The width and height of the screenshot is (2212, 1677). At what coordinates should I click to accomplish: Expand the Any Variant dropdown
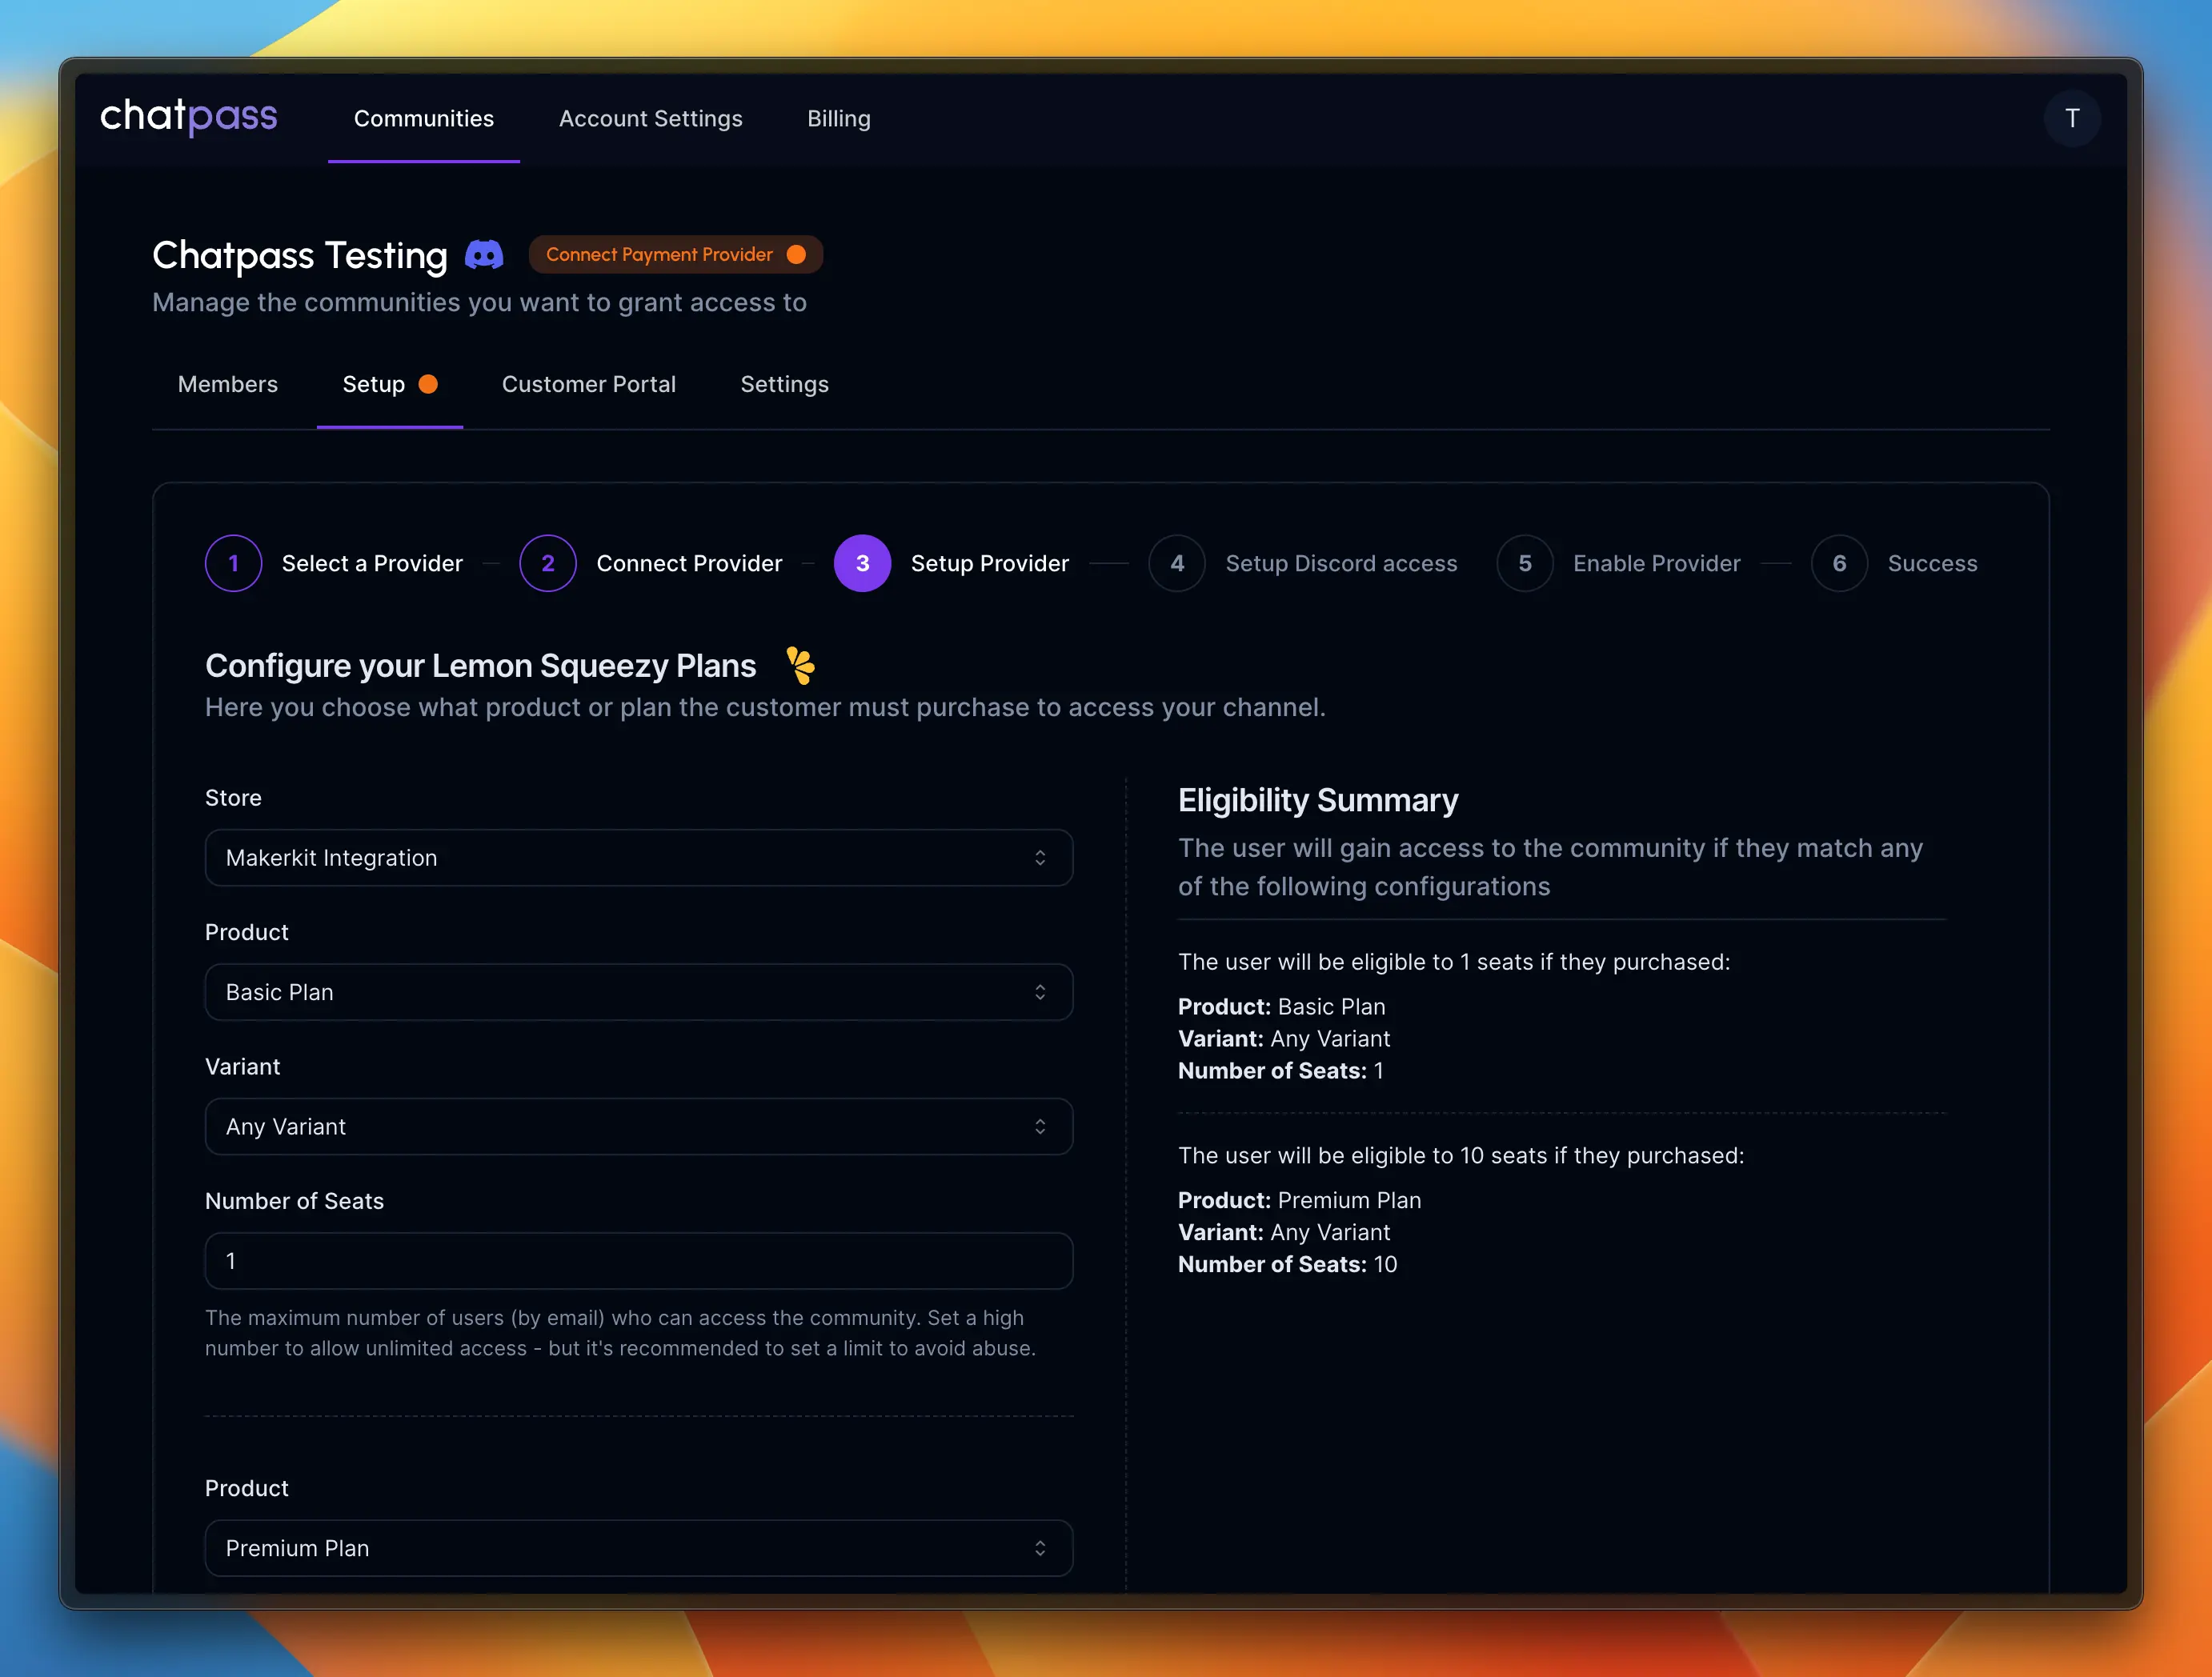[638, 1126]
